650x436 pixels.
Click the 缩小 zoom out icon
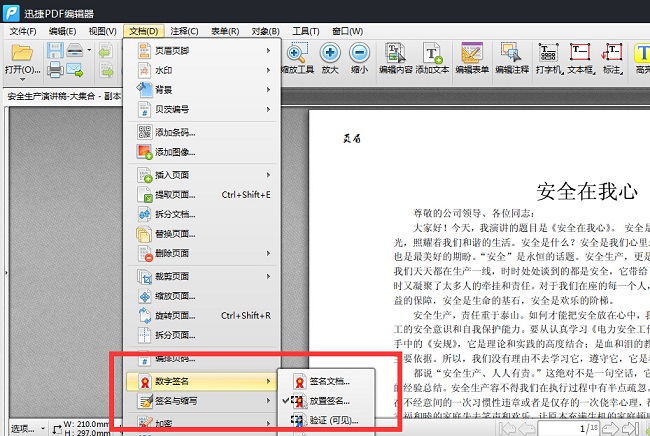[x=359, y=58]
